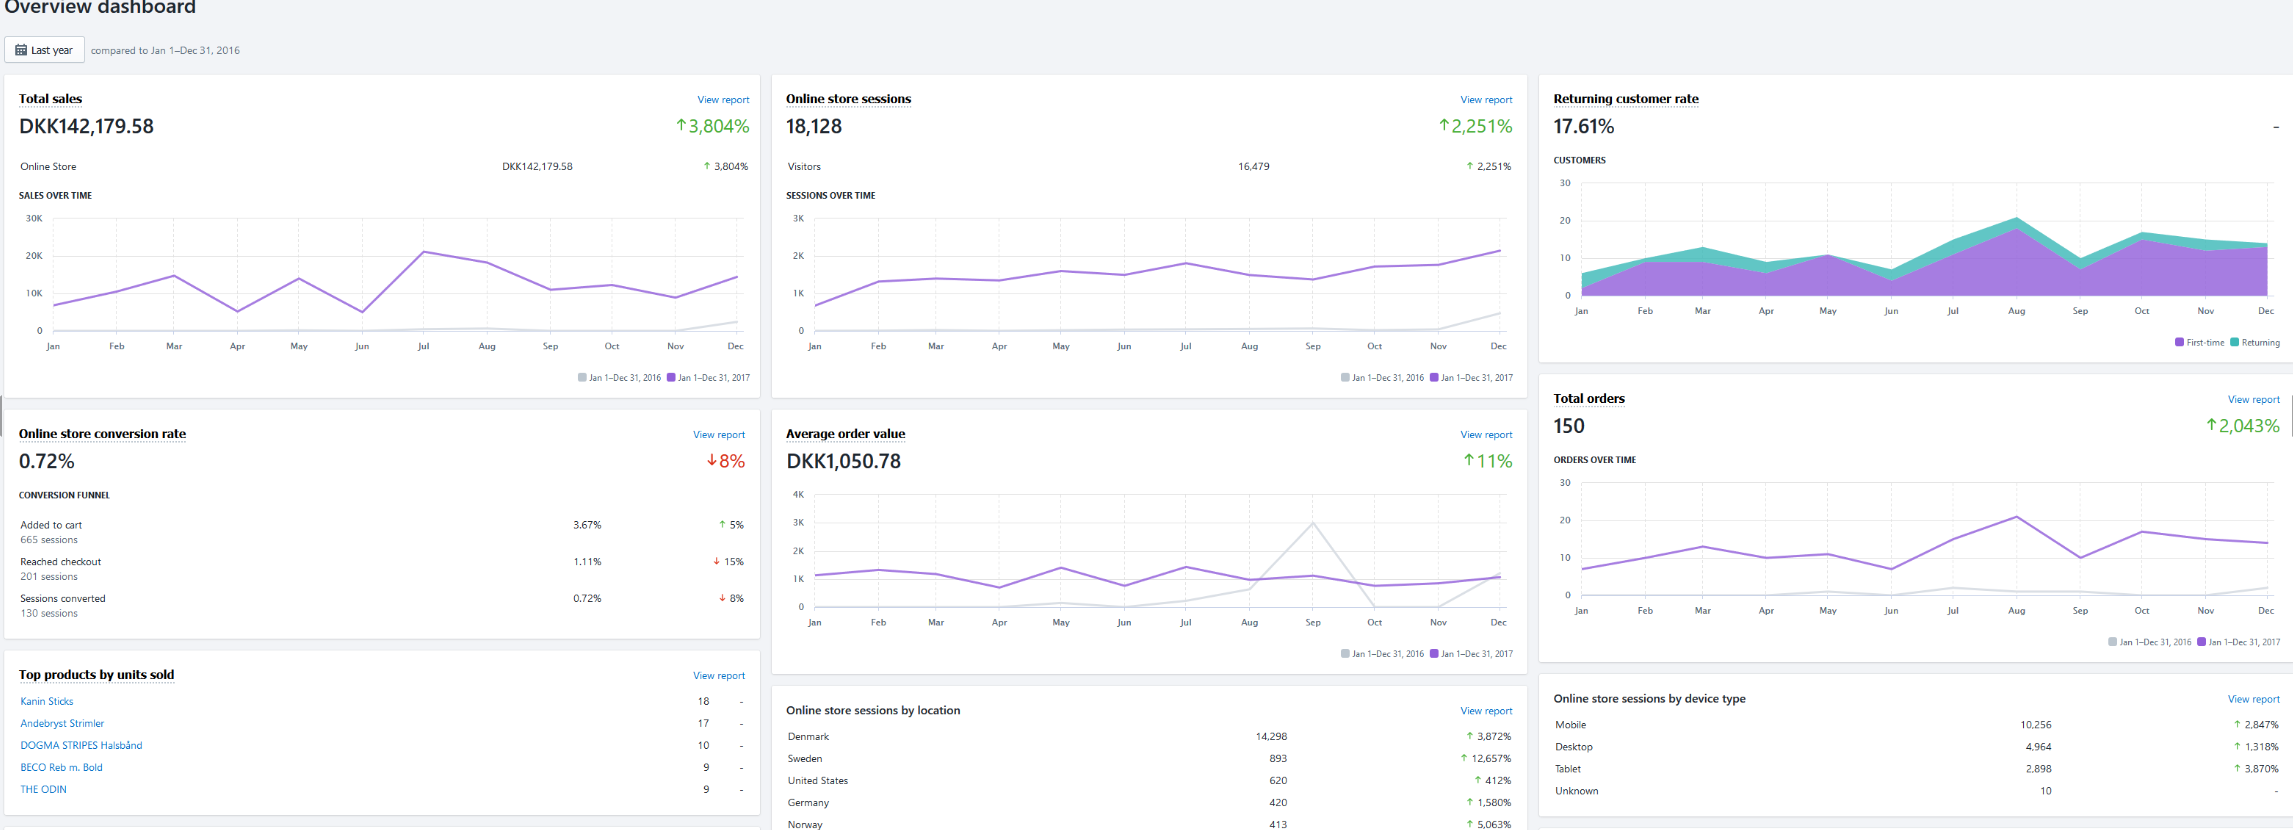Click the teal Returning legend swatch
This screenshot has width=2293, height=830.
2234,343
